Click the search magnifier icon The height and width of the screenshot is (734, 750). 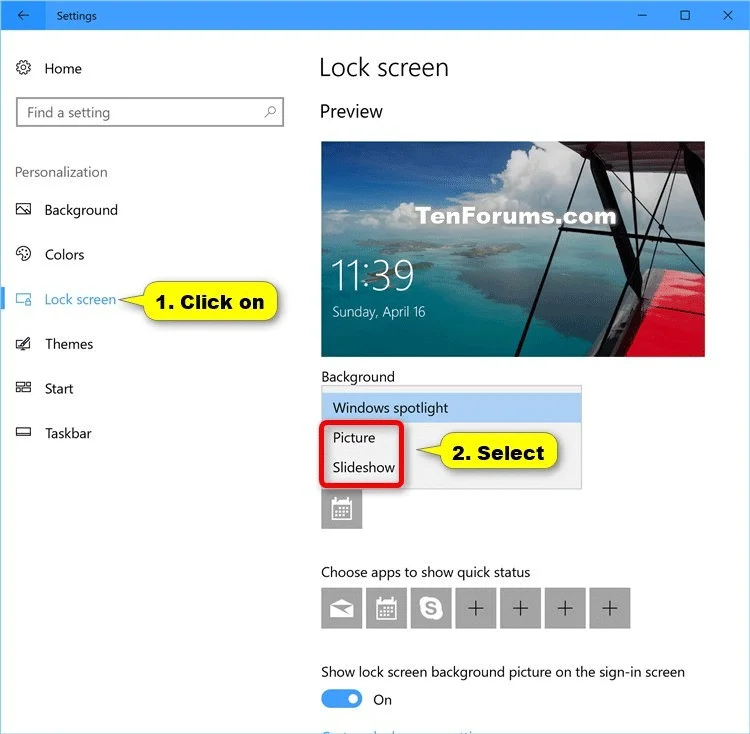tap(270, 112)
